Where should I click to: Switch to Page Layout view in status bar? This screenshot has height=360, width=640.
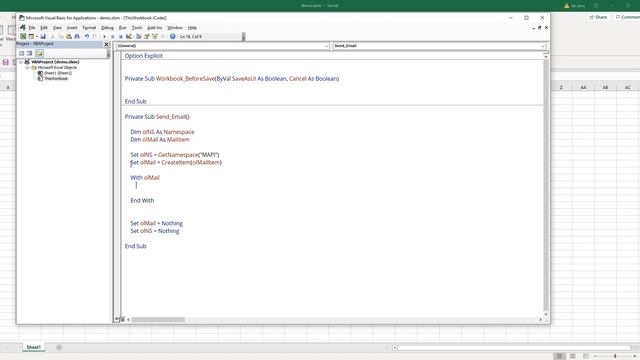[573, 356]
